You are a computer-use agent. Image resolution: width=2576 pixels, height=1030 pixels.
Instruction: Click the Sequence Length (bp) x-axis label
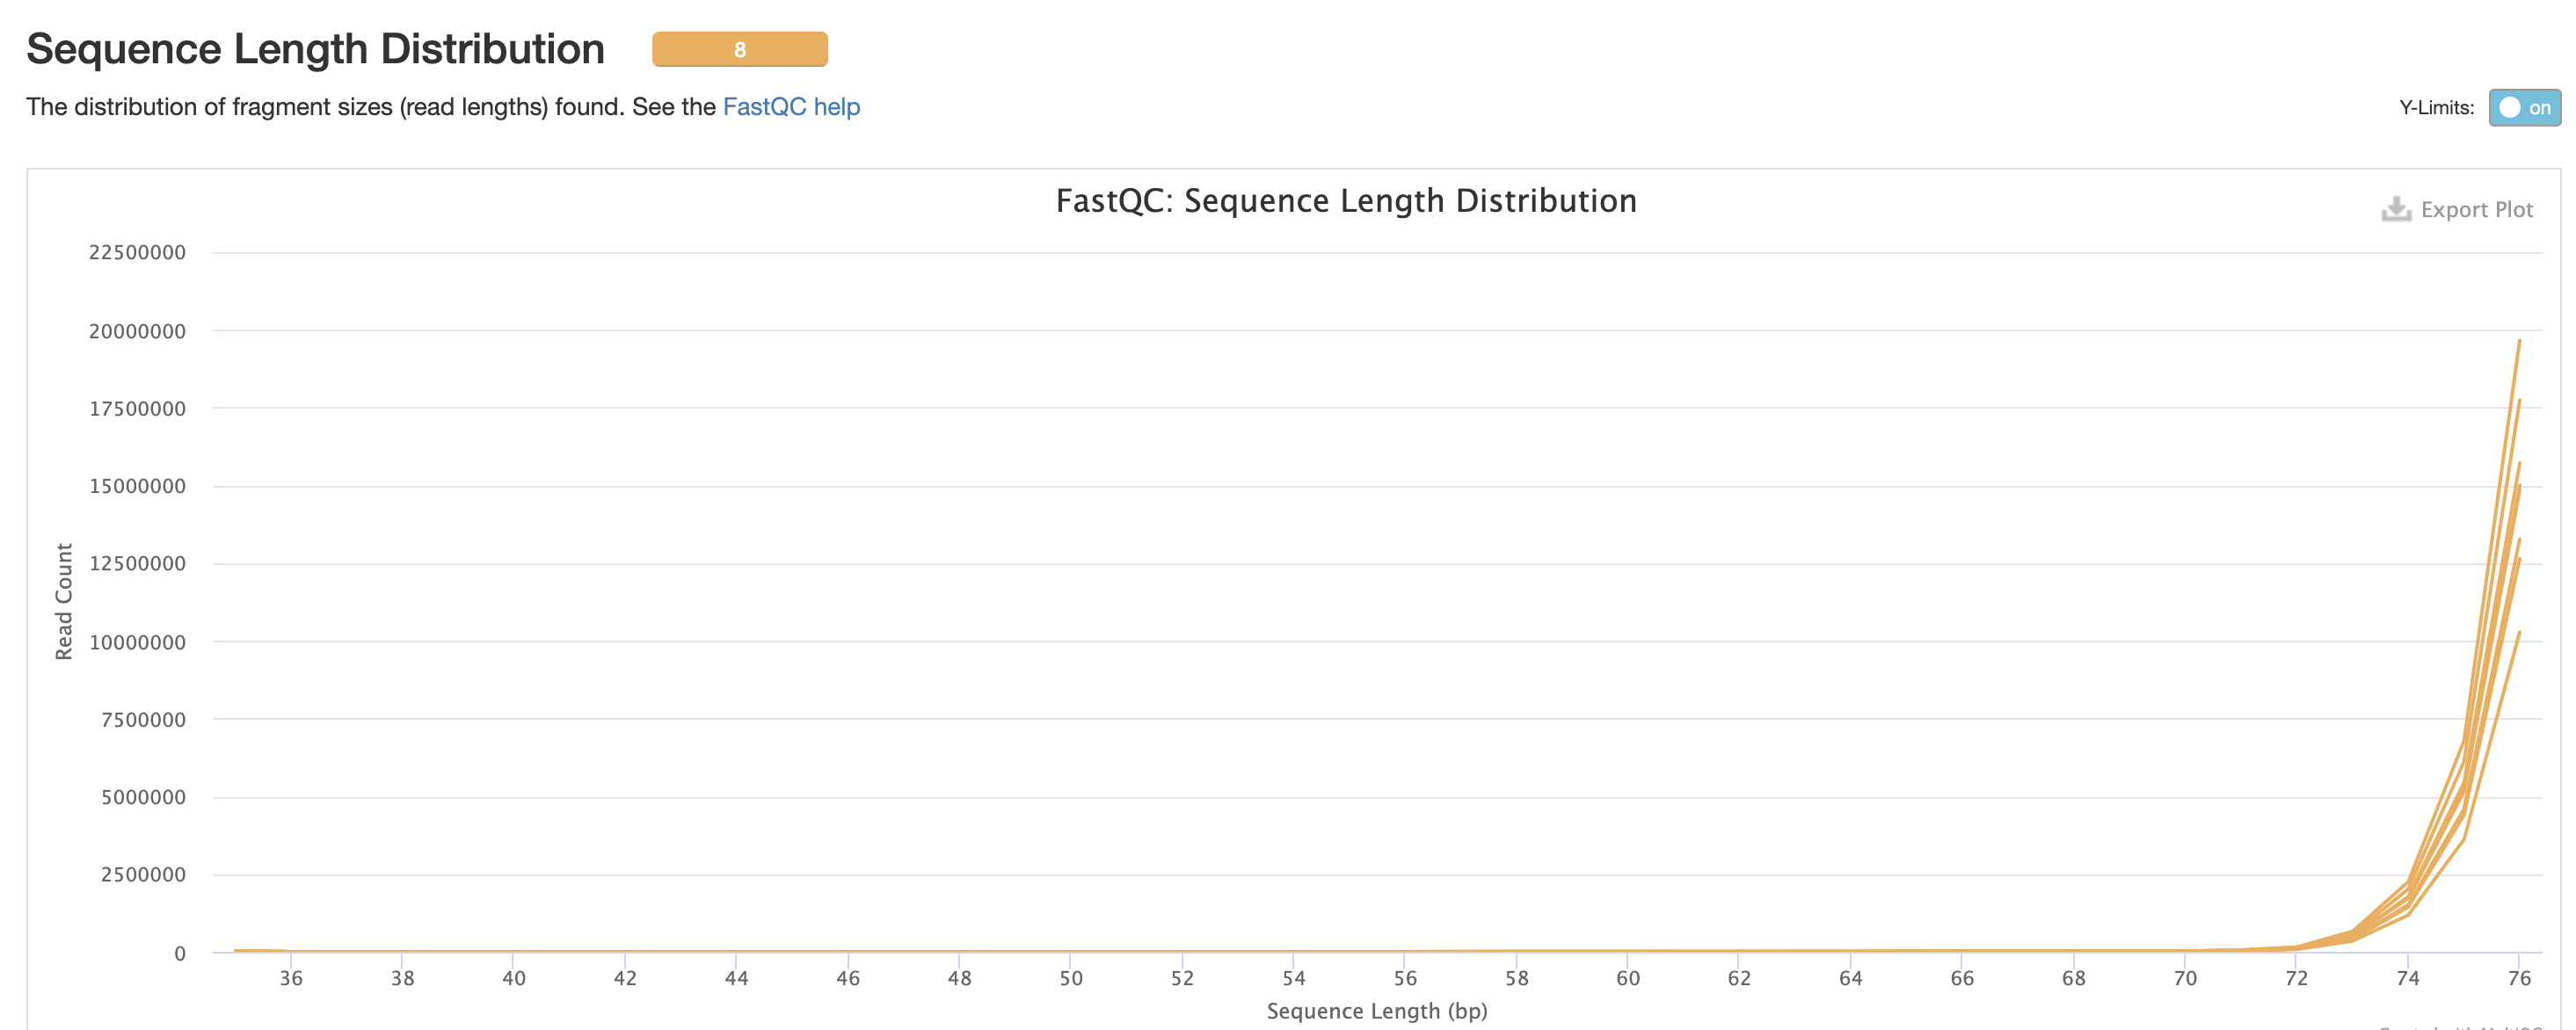coord(1376,1011)
